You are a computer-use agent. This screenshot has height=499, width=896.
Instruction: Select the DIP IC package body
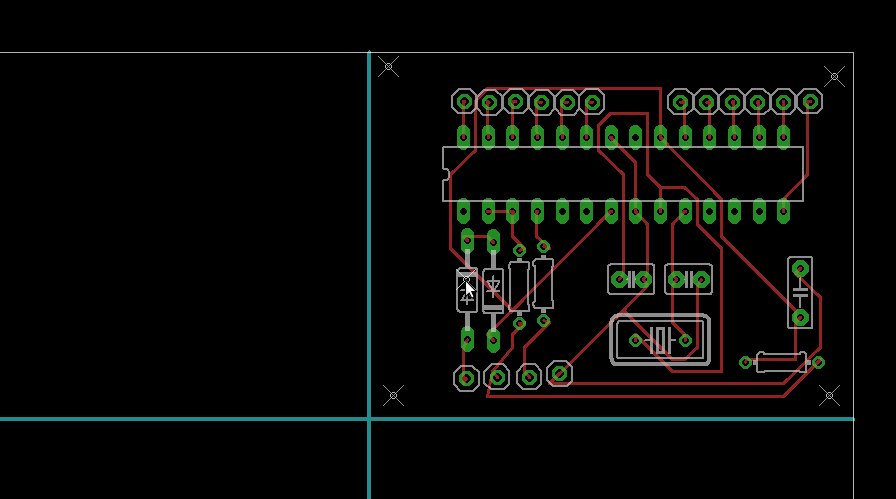[622, 174]
